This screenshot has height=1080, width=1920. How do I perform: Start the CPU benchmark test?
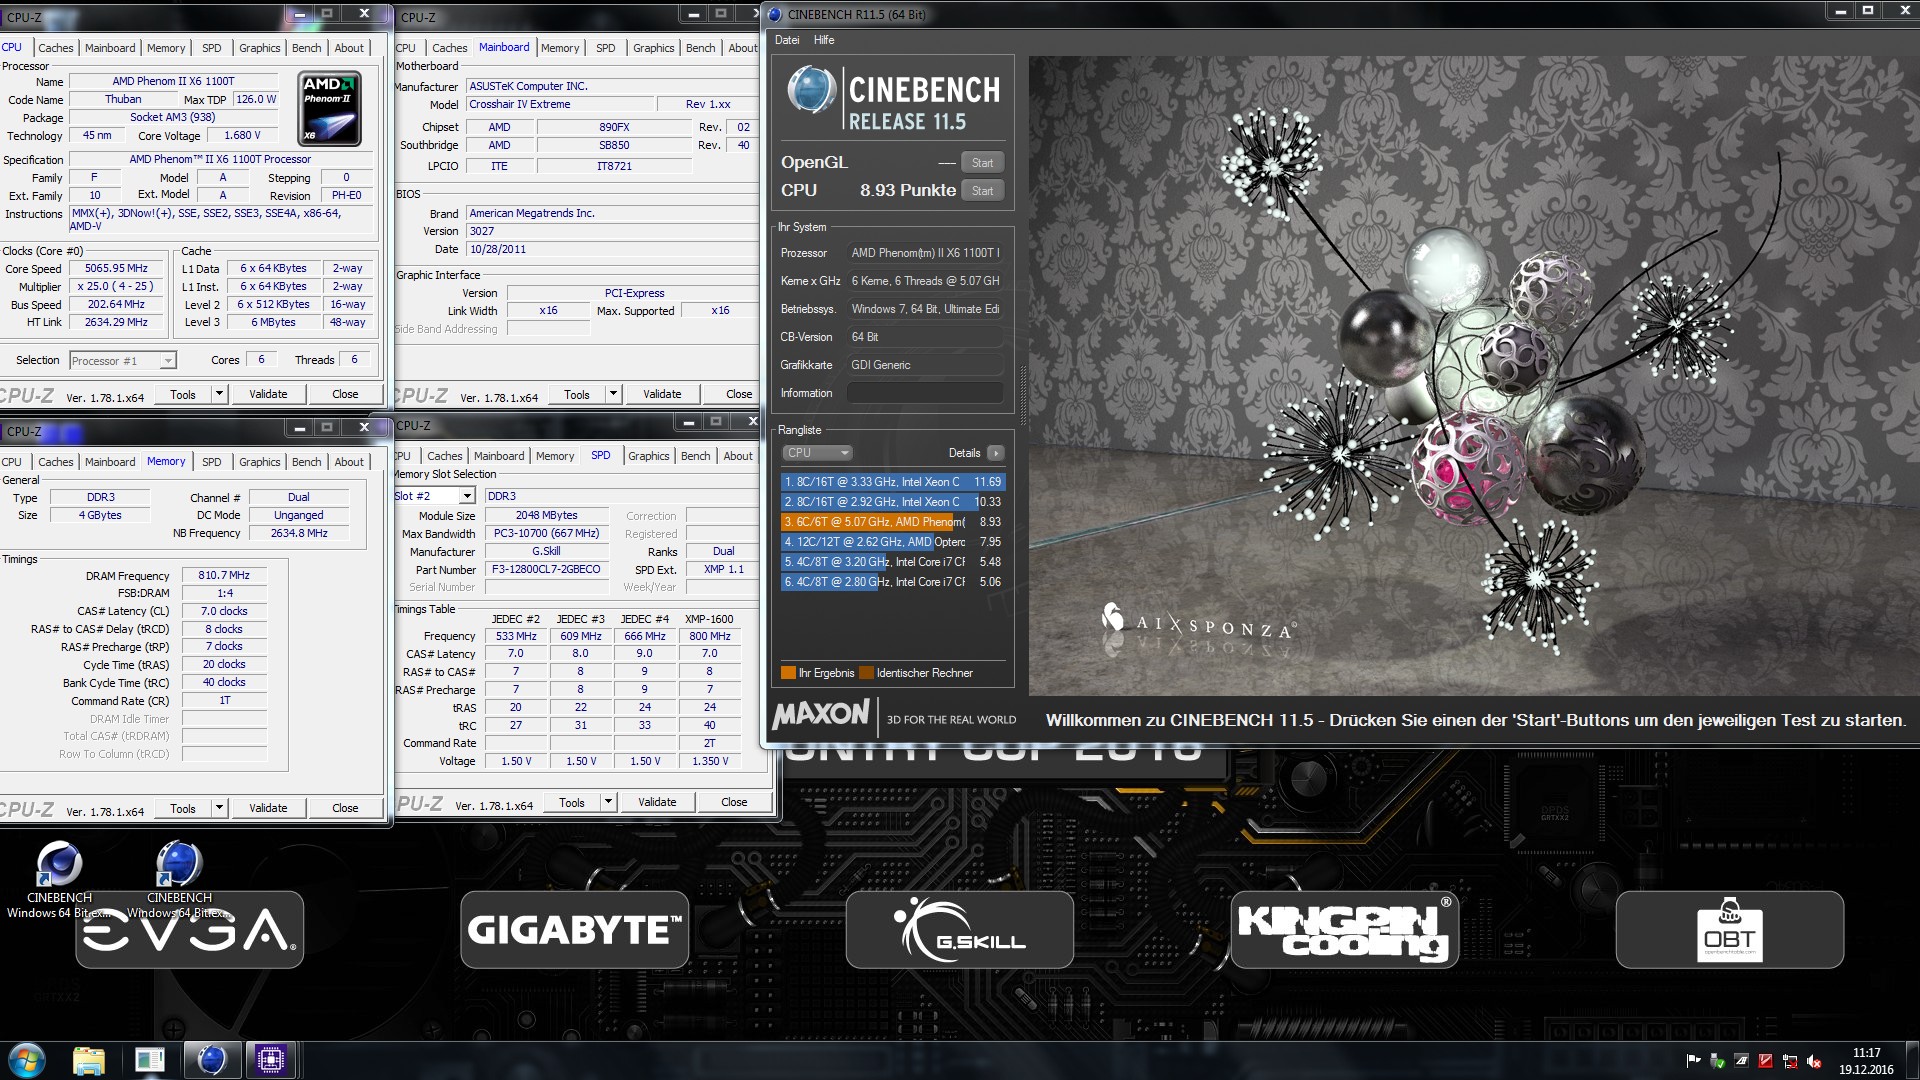point(982,191)
